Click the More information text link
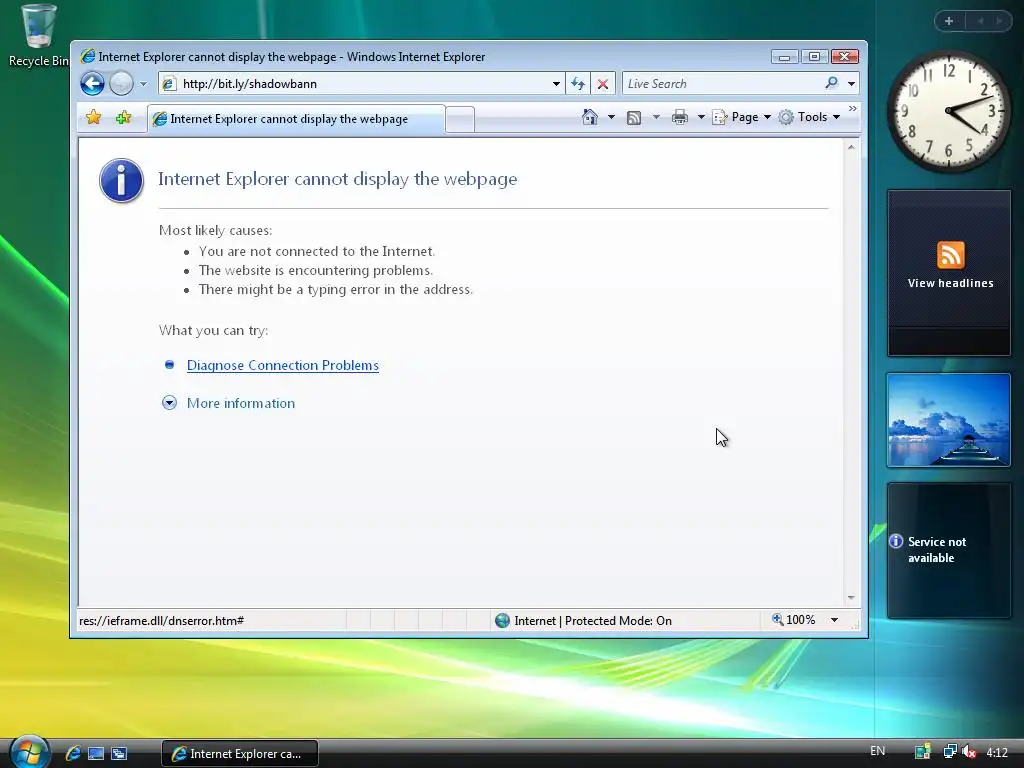Screen dimensions: 1024x768 point(241,403)
